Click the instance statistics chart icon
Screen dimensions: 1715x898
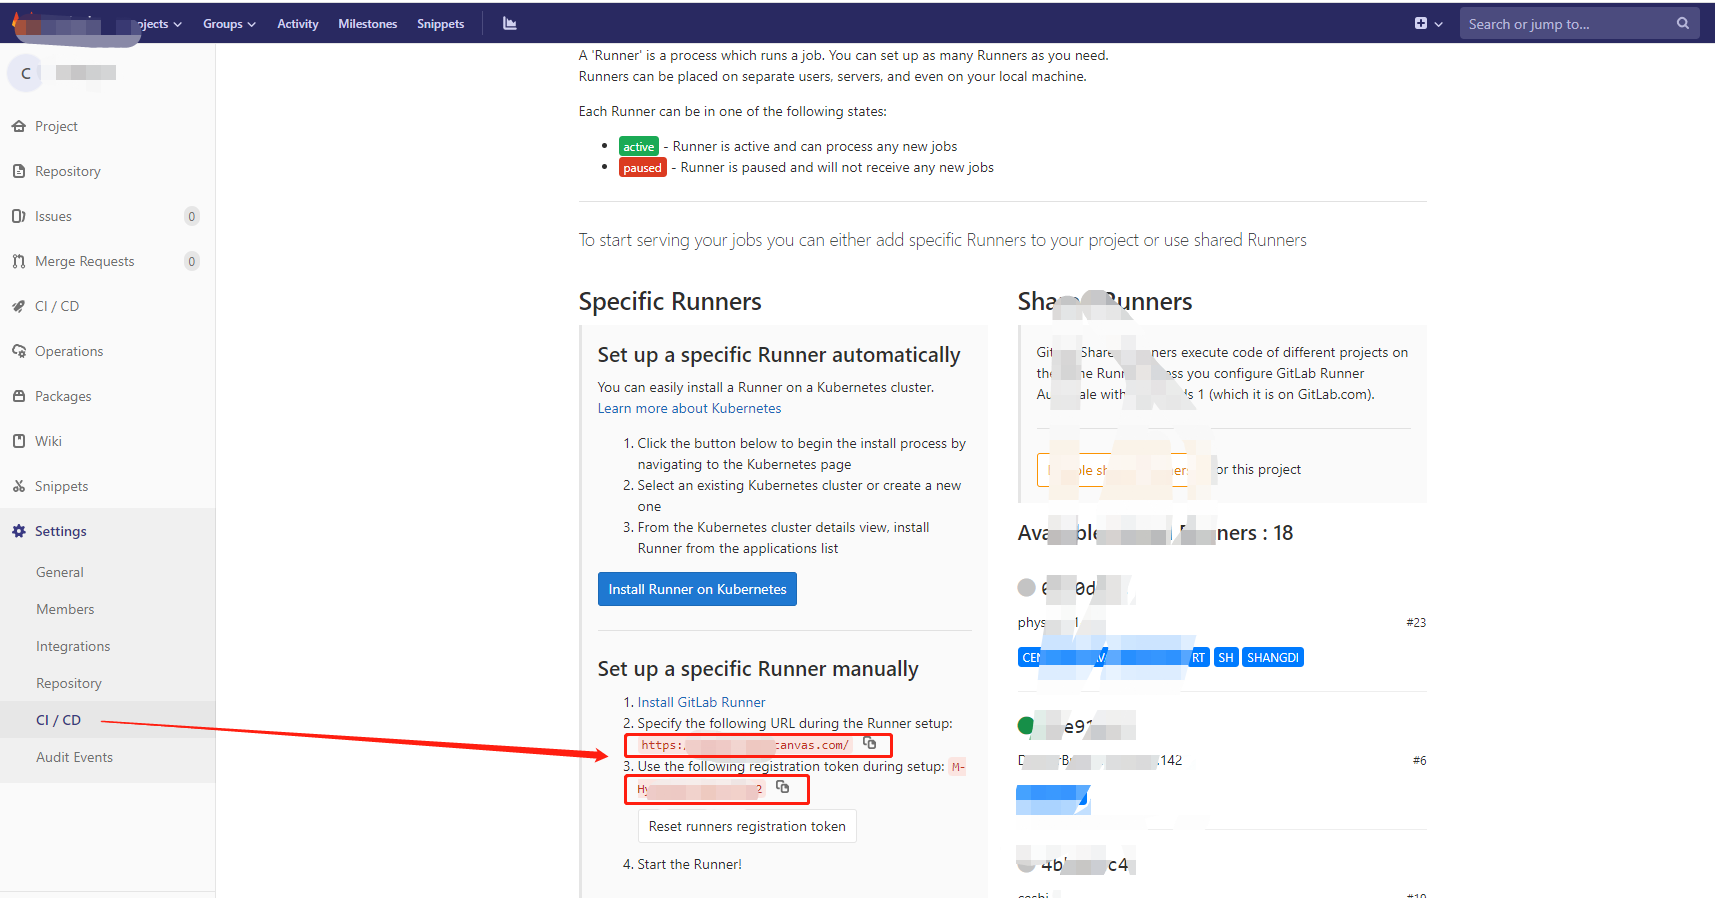click(x=510, y=23)
